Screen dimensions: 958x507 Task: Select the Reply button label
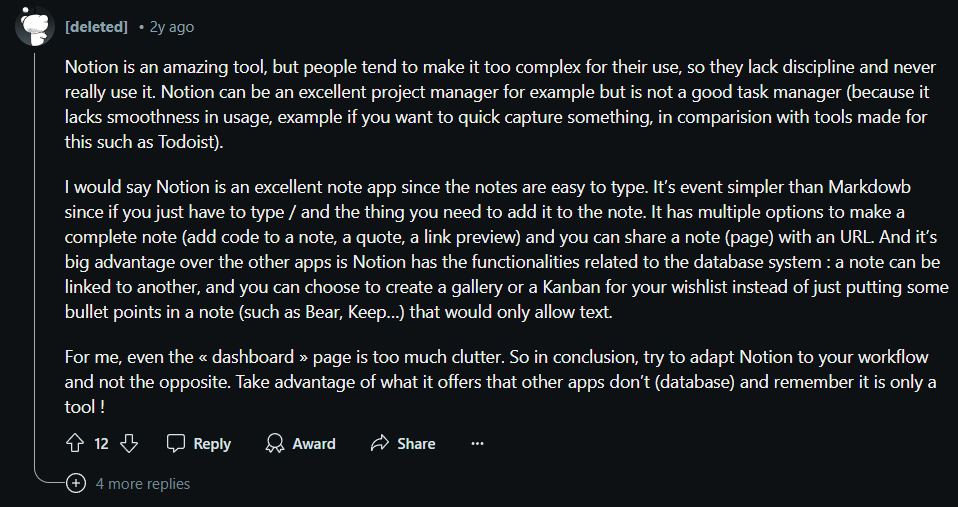[x=212, y=443]
